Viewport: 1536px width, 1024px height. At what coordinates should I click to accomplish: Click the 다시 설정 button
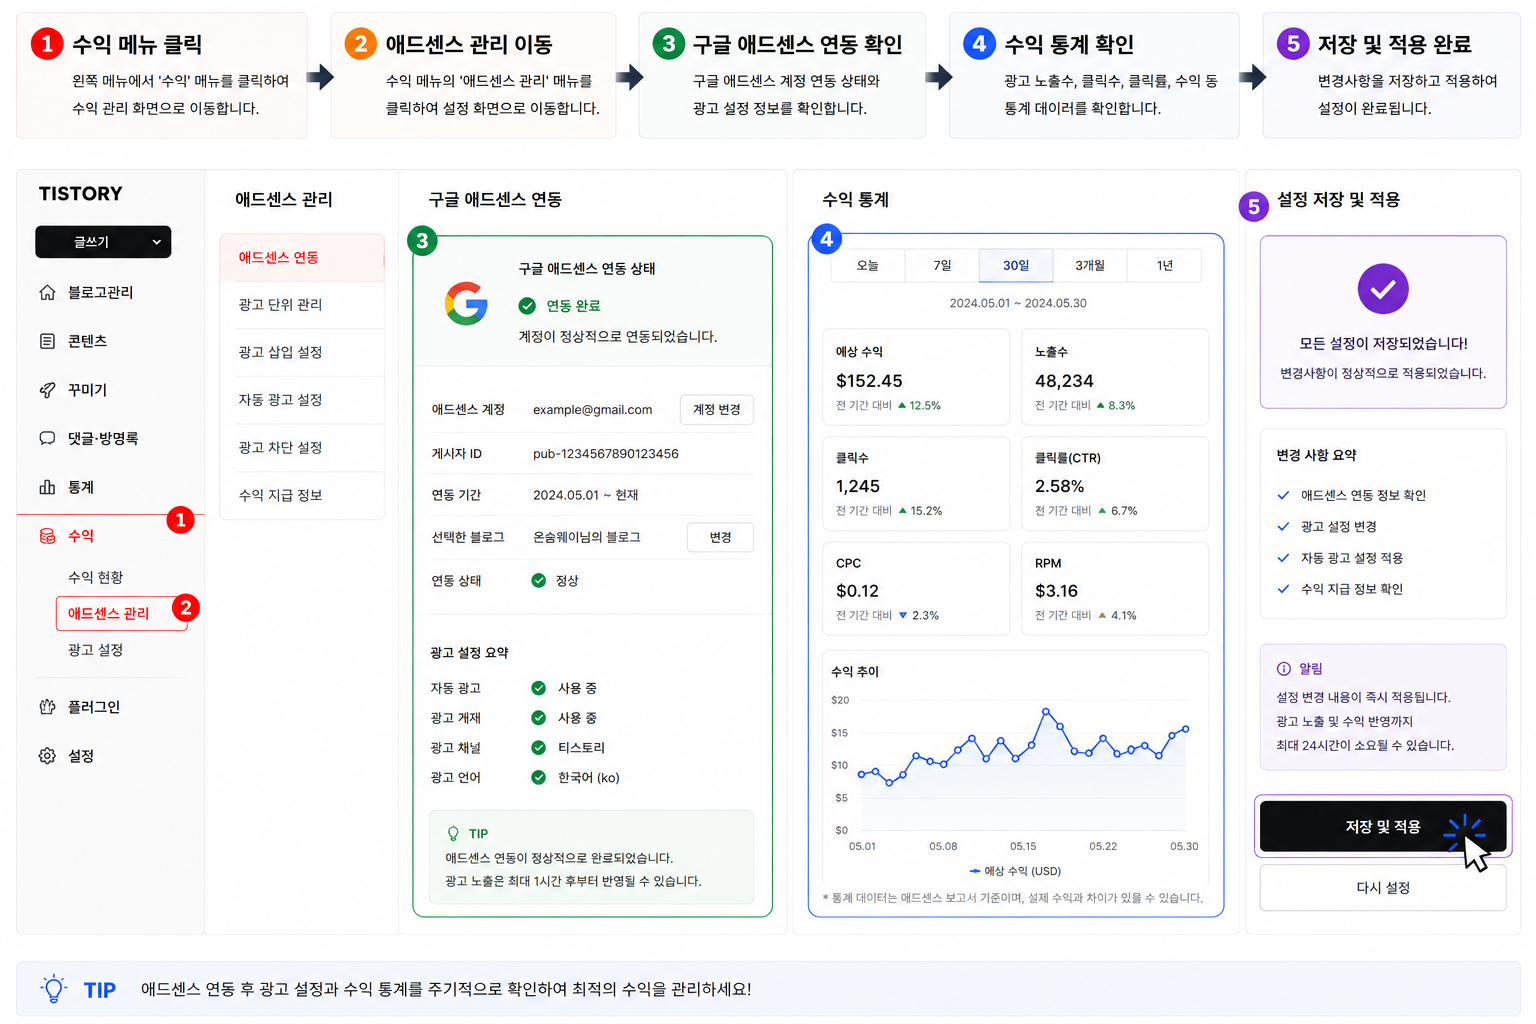tap(1383, 888)
